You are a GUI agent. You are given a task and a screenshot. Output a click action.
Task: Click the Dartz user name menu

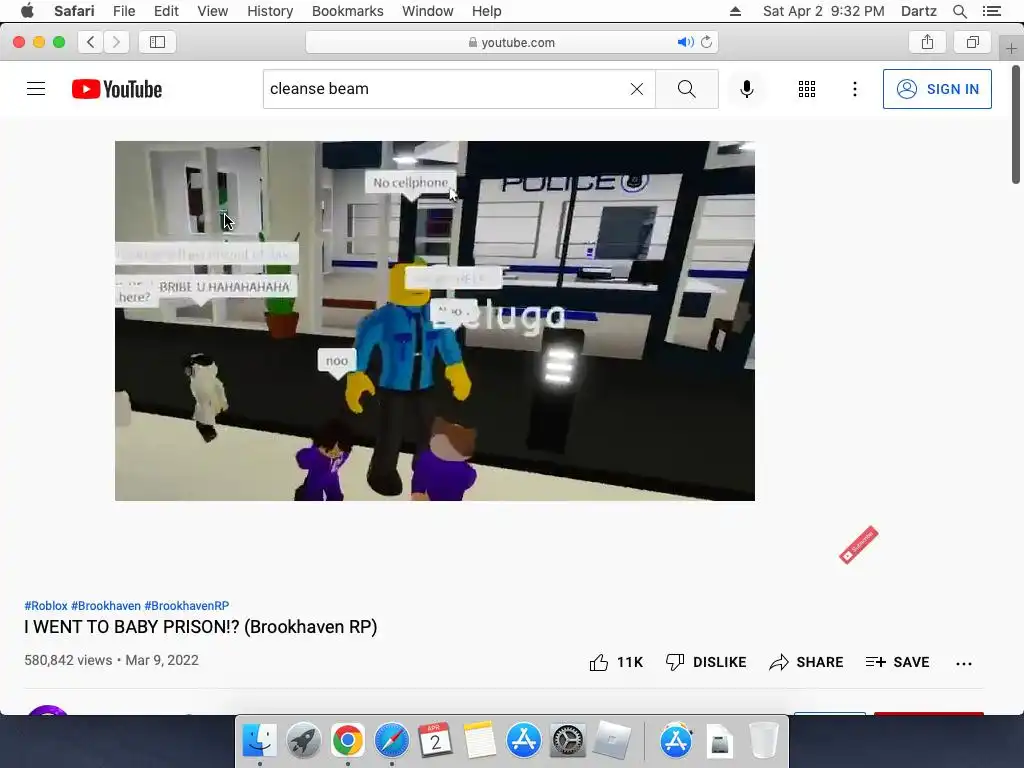[x=919, y=11]
